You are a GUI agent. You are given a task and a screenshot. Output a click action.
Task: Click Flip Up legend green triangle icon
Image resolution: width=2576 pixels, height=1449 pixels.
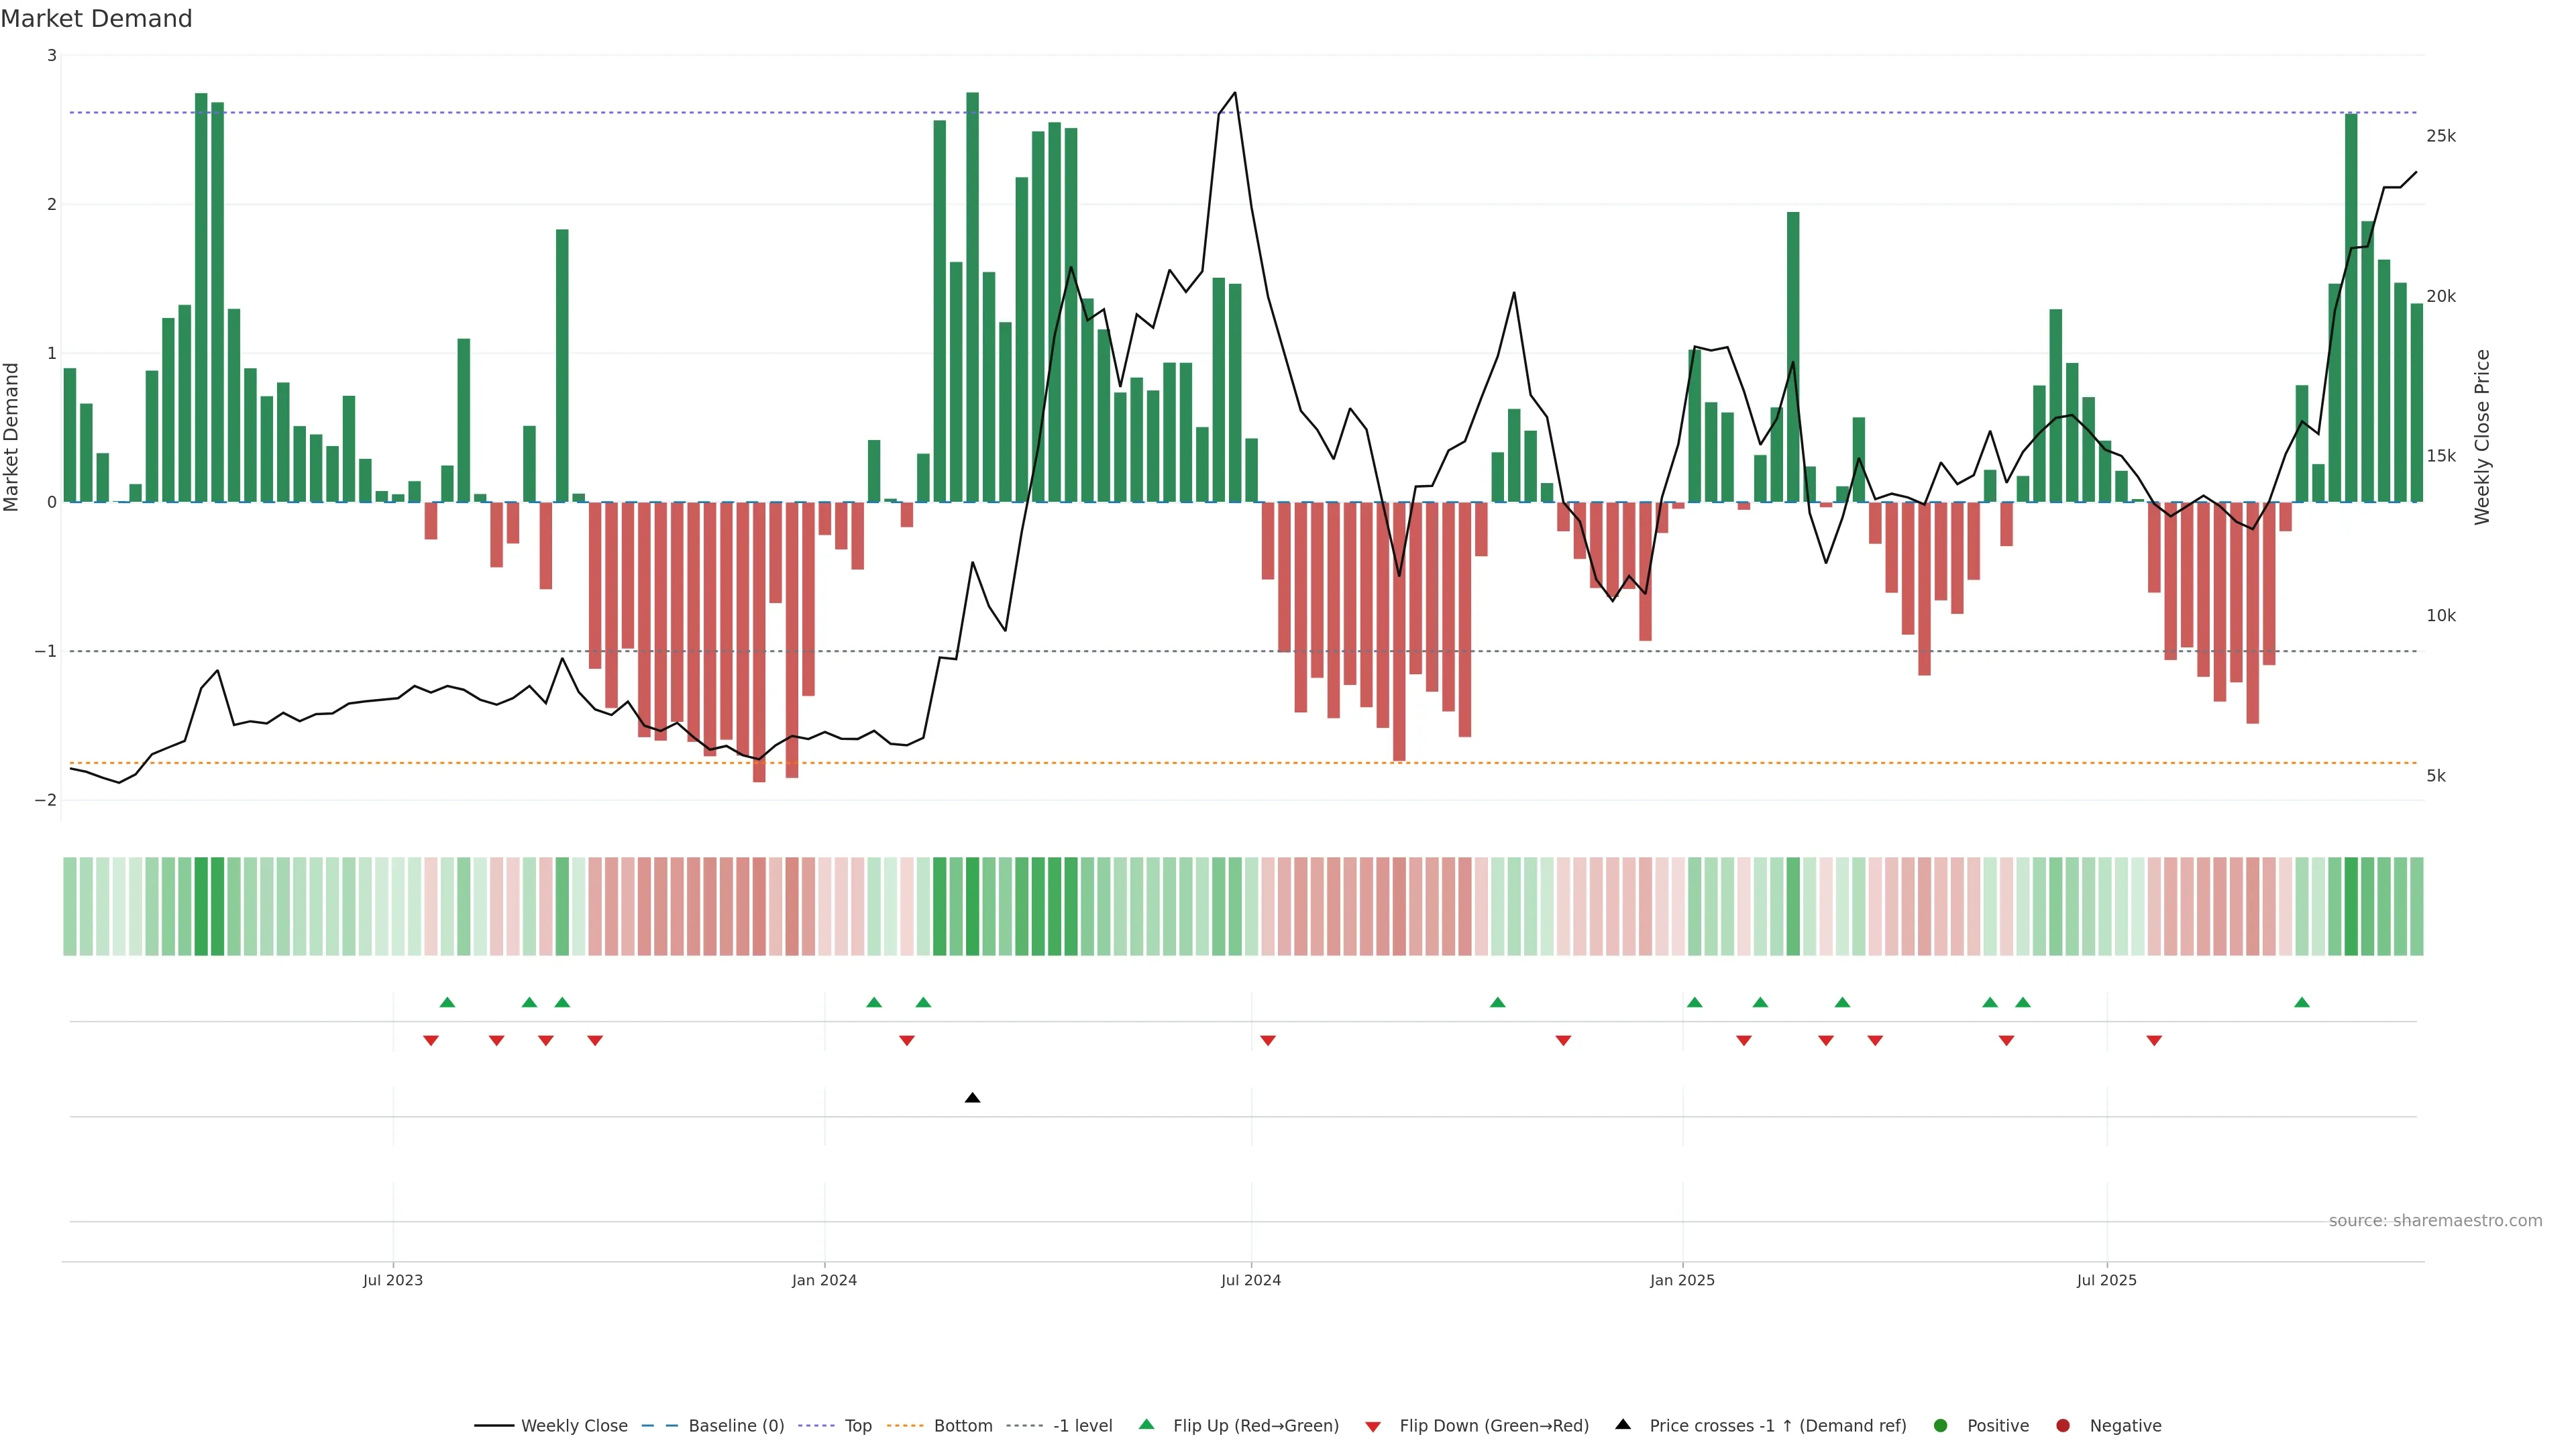click(x=1147, y=1424)
